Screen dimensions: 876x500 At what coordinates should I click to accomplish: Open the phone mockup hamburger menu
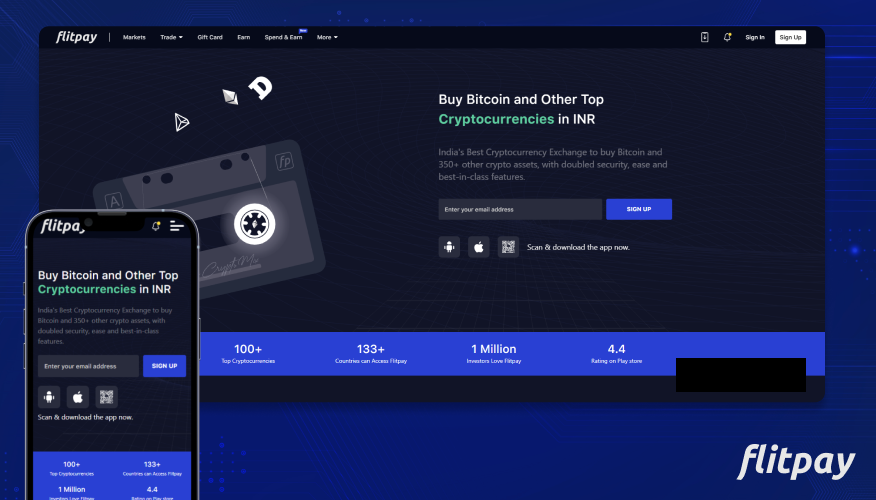pos(177,226)
